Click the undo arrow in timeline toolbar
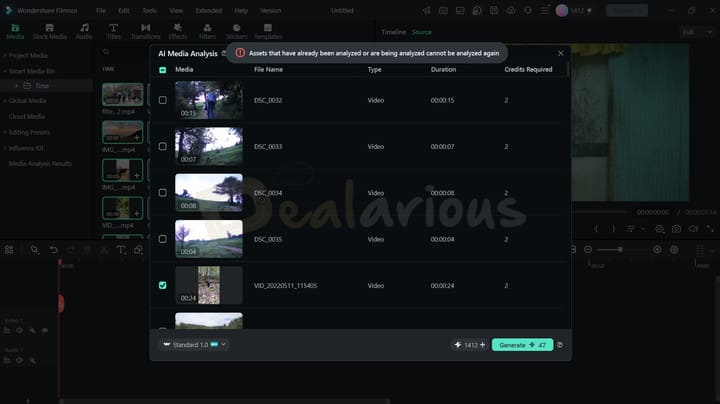Screen dimensions: 720x404 click(53, 250)
